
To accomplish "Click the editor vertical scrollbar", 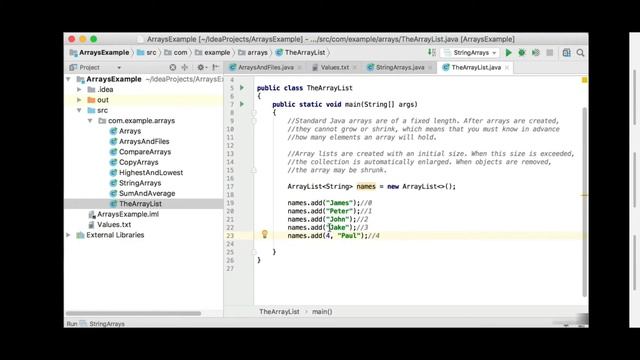I will tap(584, 202).
